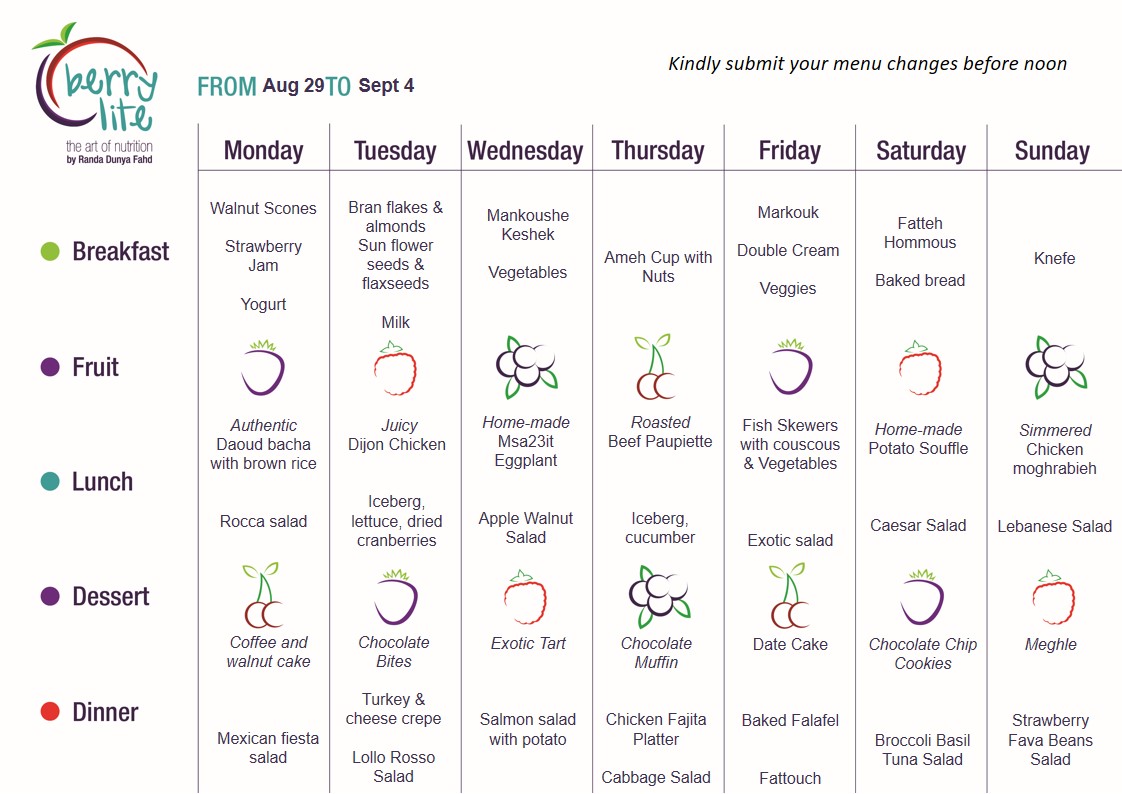Click the green Breakfast dot
Image resolution: width=1122 pixels, height=794 pixels.
point(50,252)
